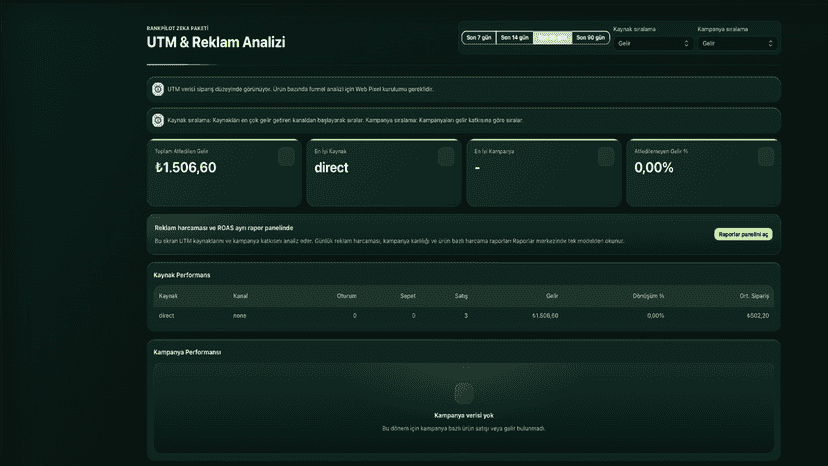Screen dimensions: 828x466
Task: Select the highlighted range tab beside Son 90 gün
Action: [x=552, y=38]
